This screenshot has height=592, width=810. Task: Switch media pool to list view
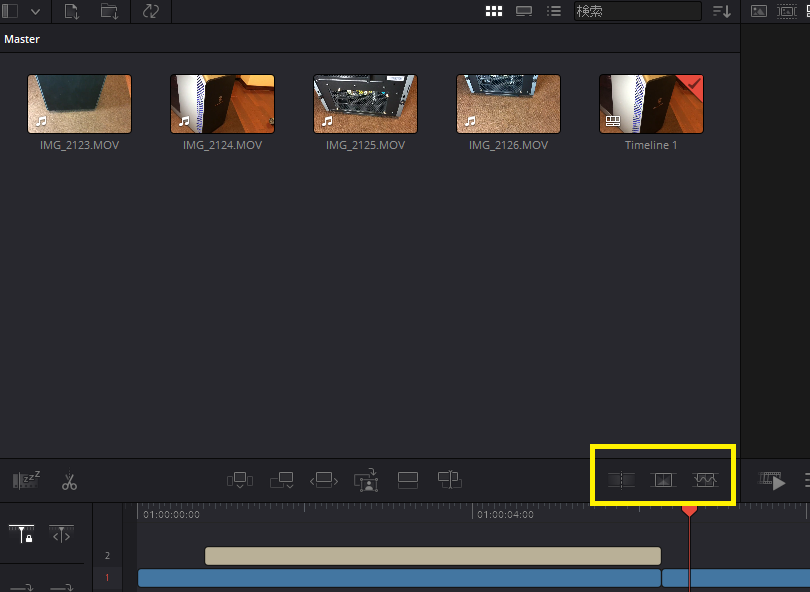point(554,11)
